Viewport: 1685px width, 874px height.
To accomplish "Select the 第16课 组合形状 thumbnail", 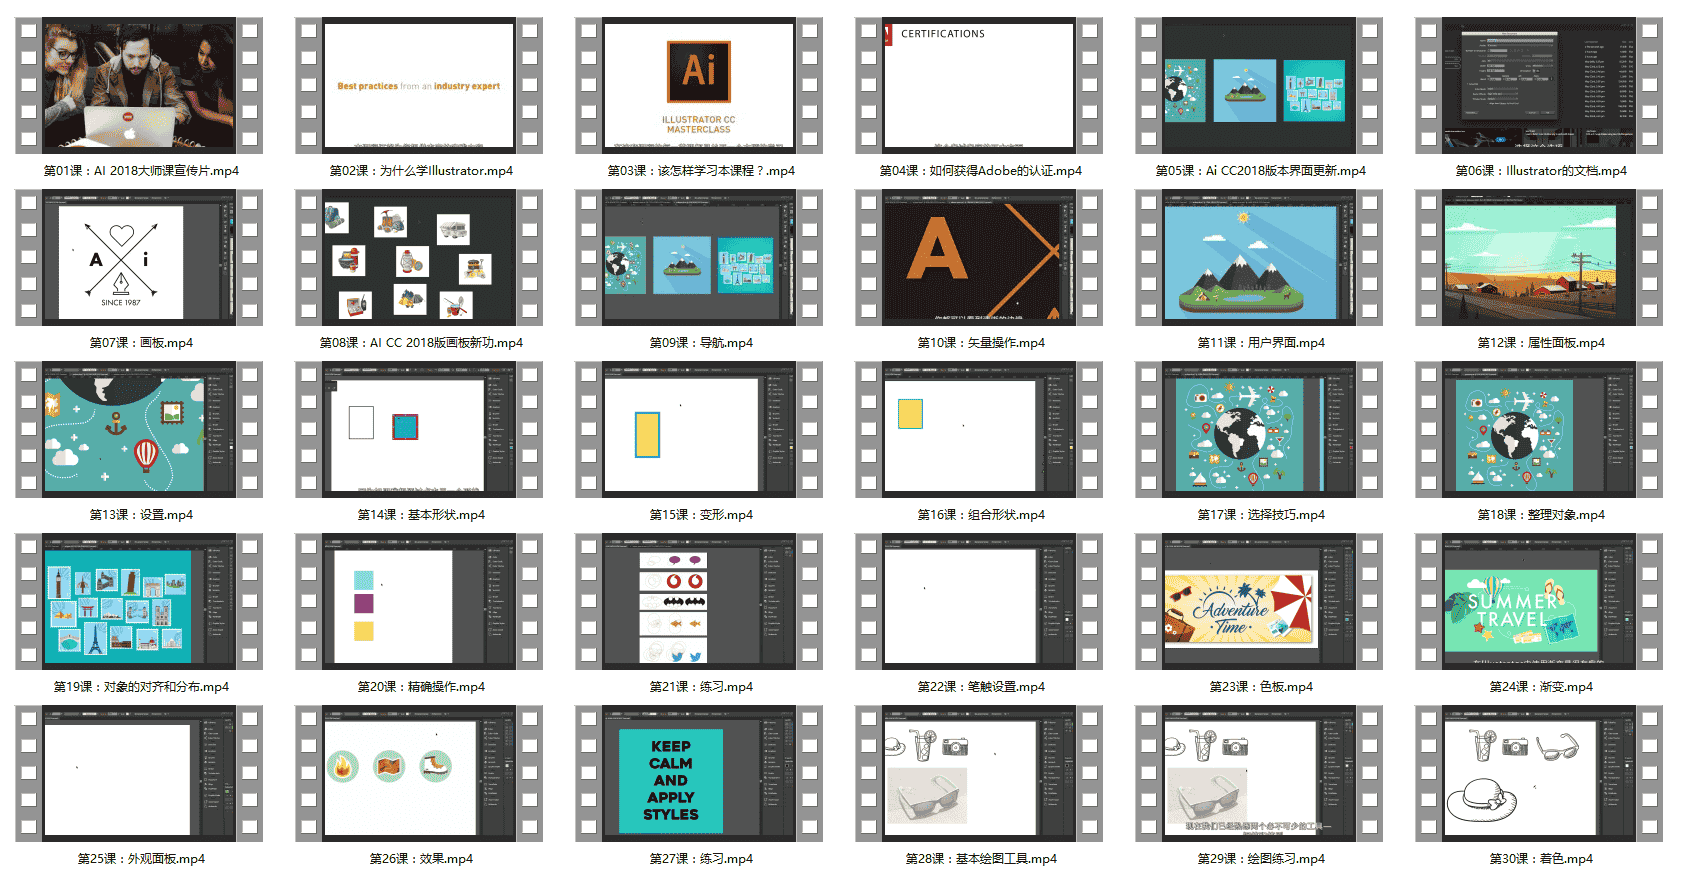I will click(x=979, y=429).
